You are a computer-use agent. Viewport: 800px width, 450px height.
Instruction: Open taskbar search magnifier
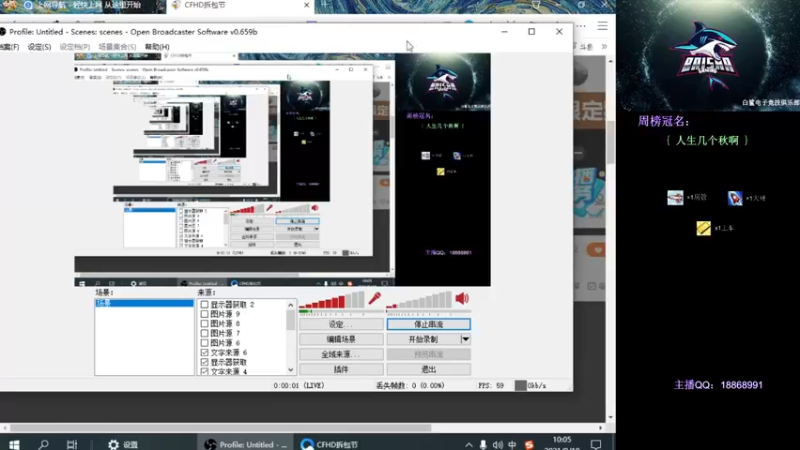[43, 444]
